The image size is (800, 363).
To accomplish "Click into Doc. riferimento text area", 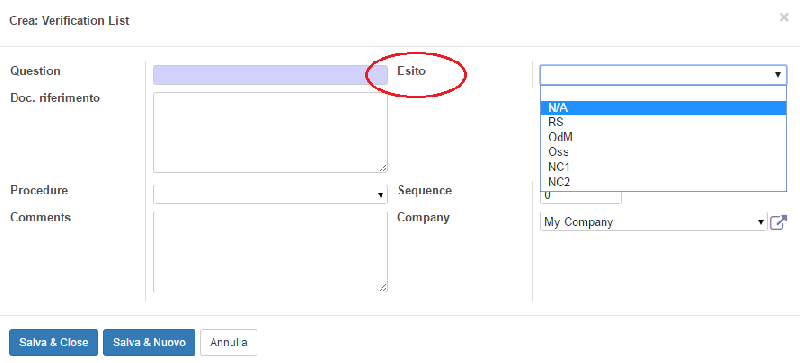I will (270, 132).
